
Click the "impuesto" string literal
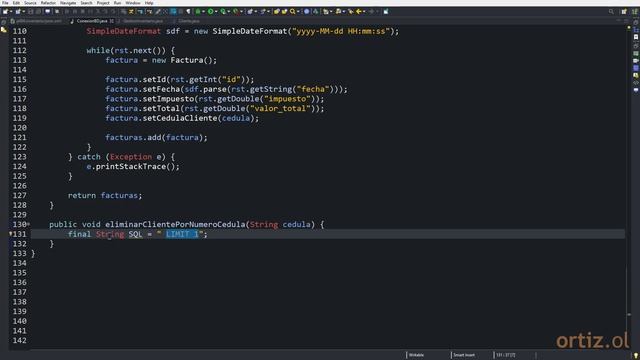pyautogui.click(x=287, y=99)
